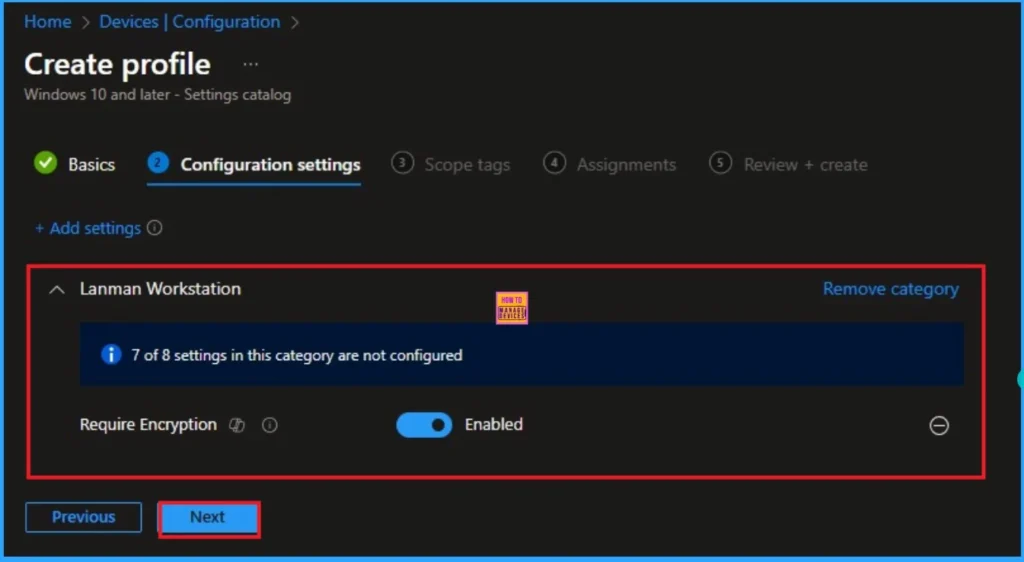Open the Scope tags tab
The width and height of the screenshot is (1024, 562).
click(x=466, y=165)
